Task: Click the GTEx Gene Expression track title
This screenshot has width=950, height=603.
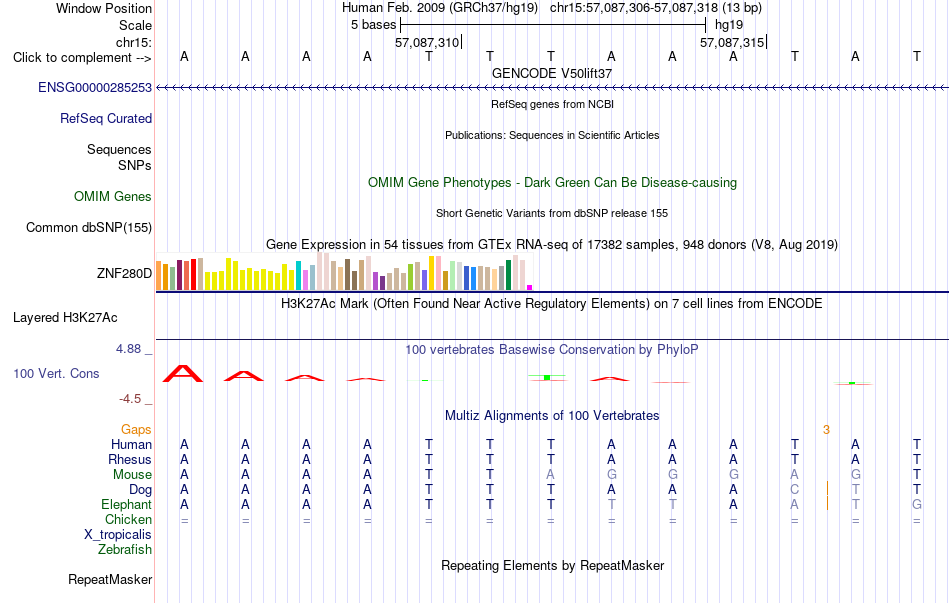Action: tap(551, 245)
